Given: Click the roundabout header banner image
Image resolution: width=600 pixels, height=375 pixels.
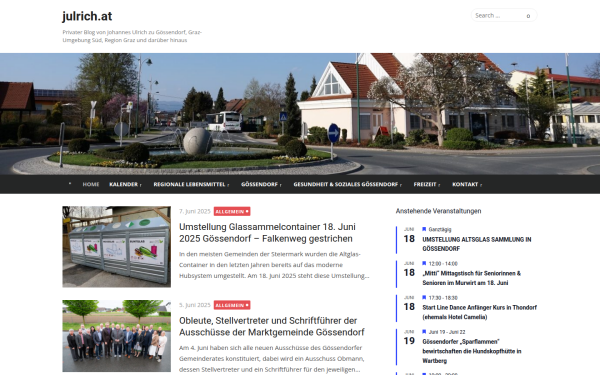Looking at the screenshot, I should 300,114.
